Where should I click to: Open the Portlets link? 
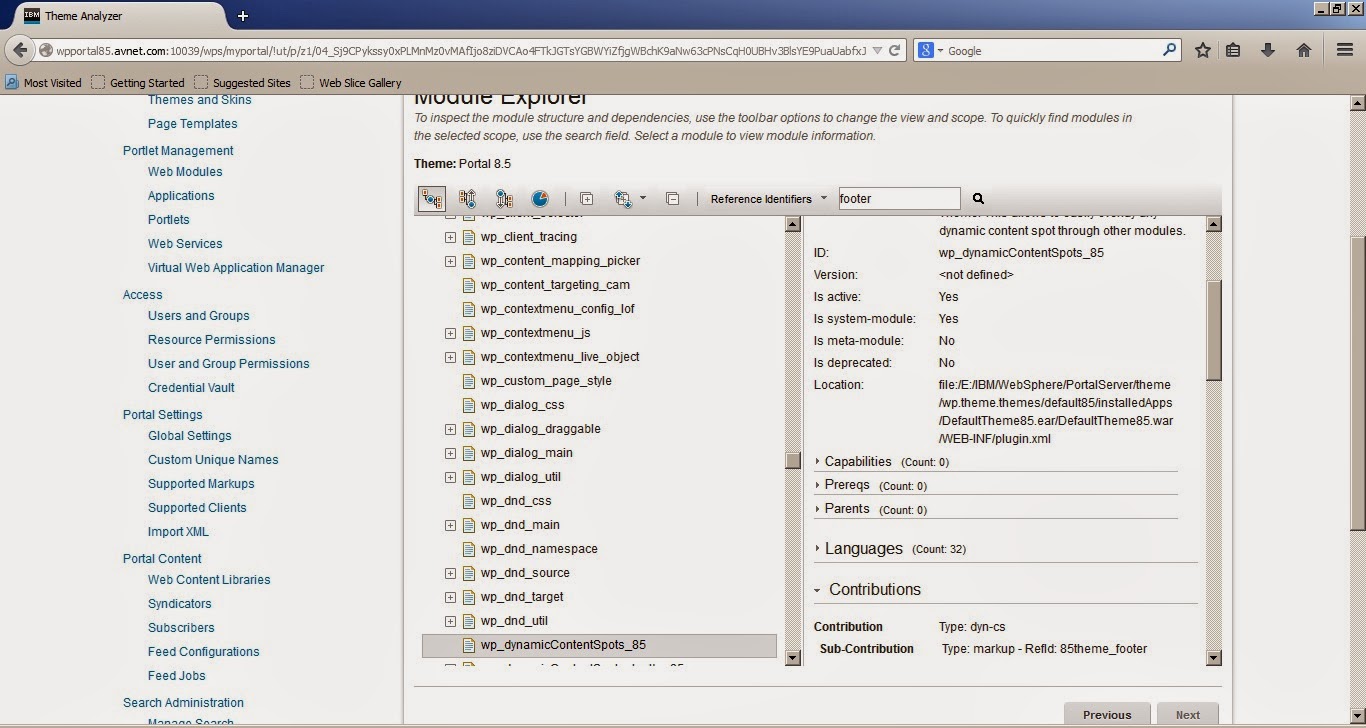pos(169,220)
